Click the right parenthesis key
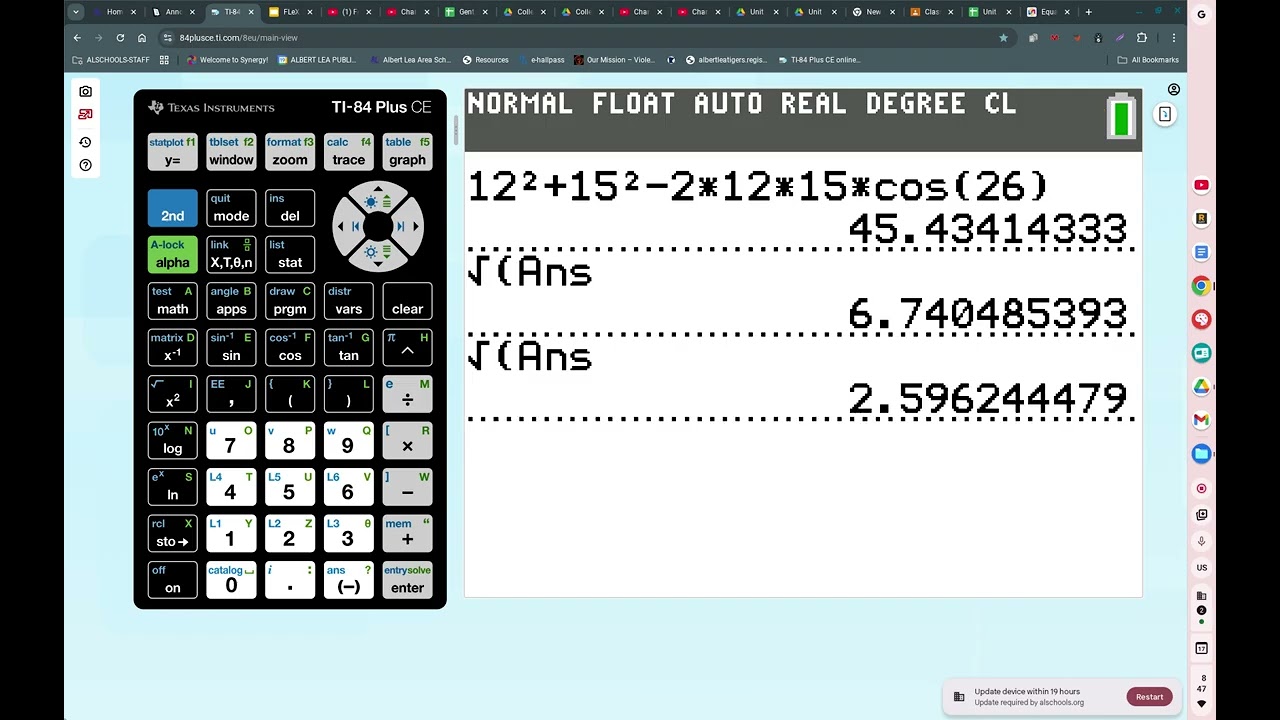 [x=349, y=394]
